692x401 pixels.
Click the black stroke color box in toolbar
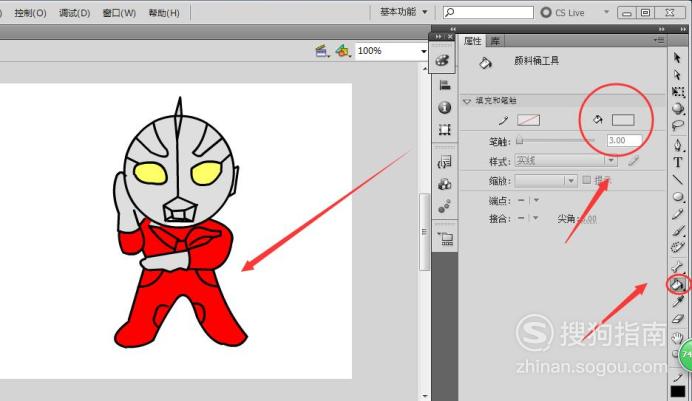pos(677,392)
